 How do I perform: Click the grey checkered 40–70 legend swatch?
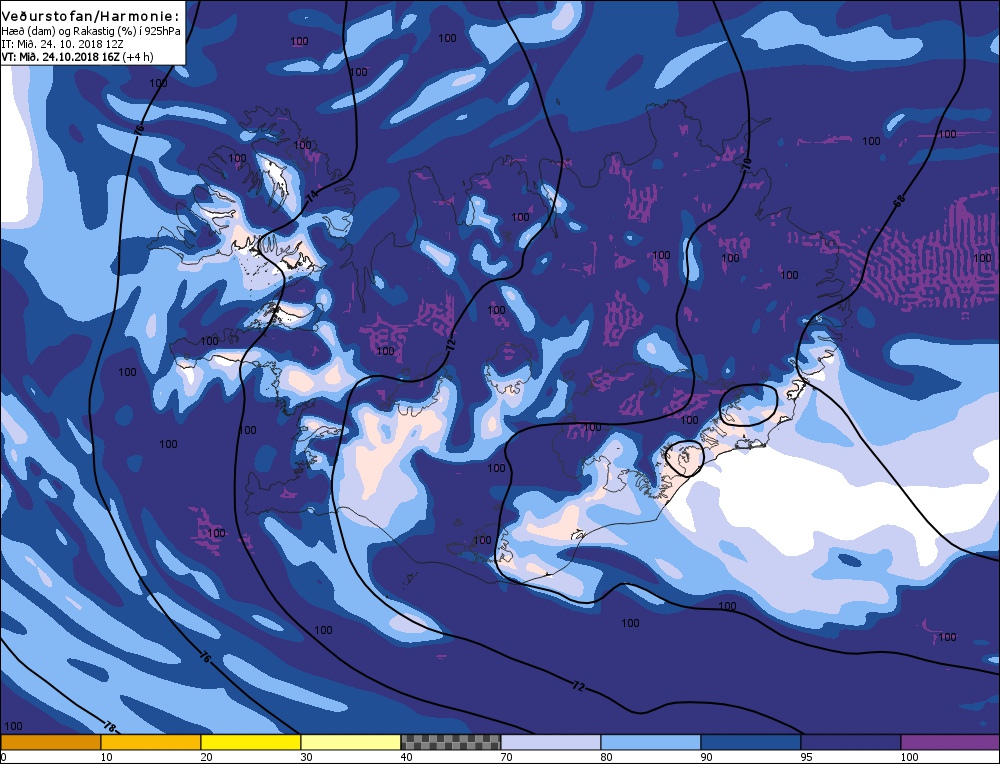pos(451,742)
